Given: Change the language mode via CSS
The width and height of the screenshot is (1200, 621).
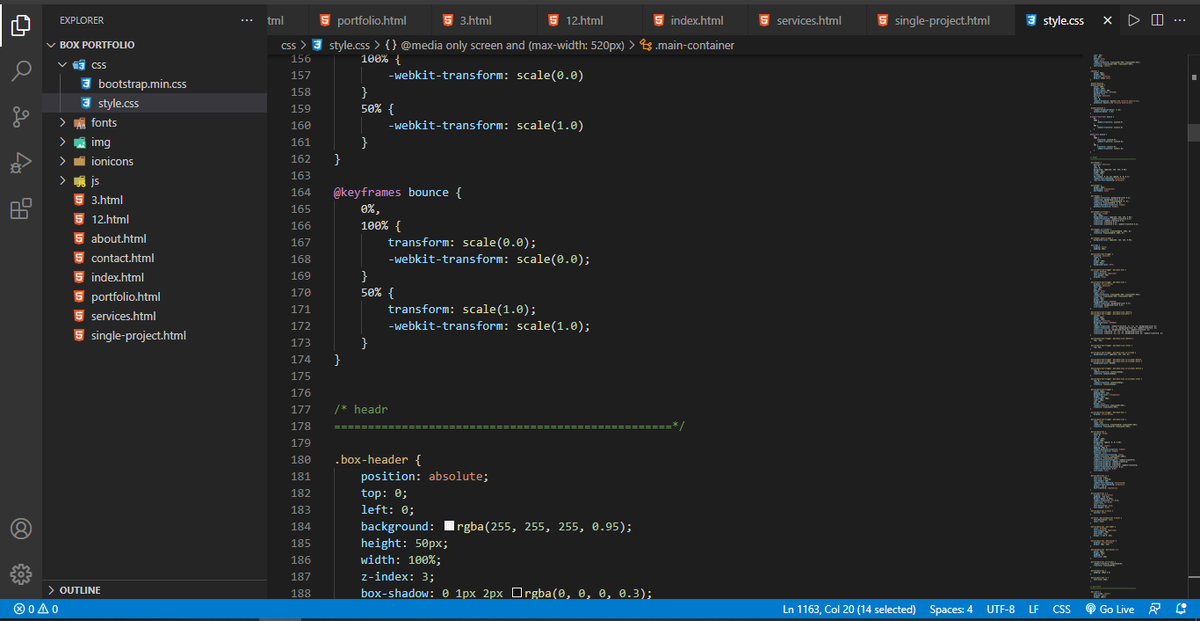Looking at the screenshot, I should pos(1062,609).
